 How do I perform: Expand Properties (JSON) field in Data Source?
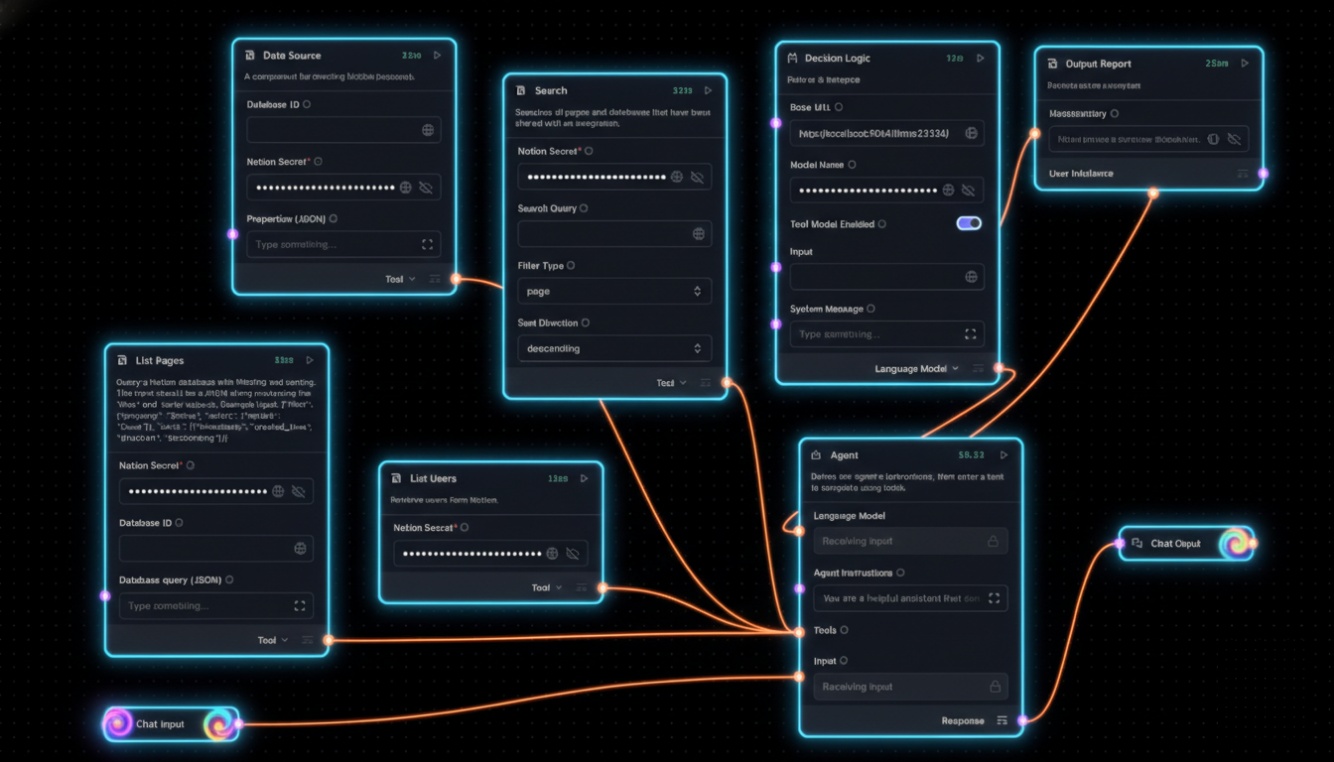(x=428, y=244)
